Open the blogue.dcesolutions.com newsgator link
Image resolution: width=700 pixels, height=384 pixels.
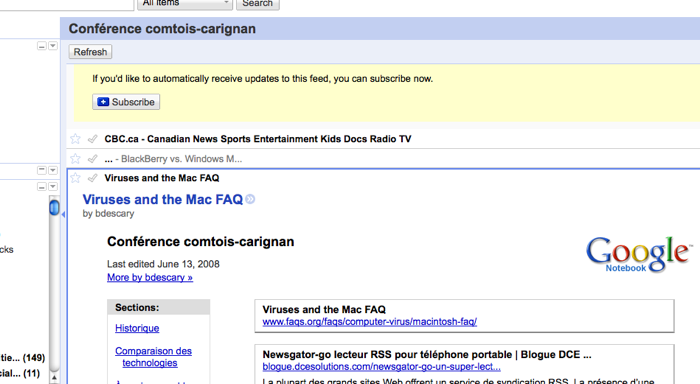point(381,367)
